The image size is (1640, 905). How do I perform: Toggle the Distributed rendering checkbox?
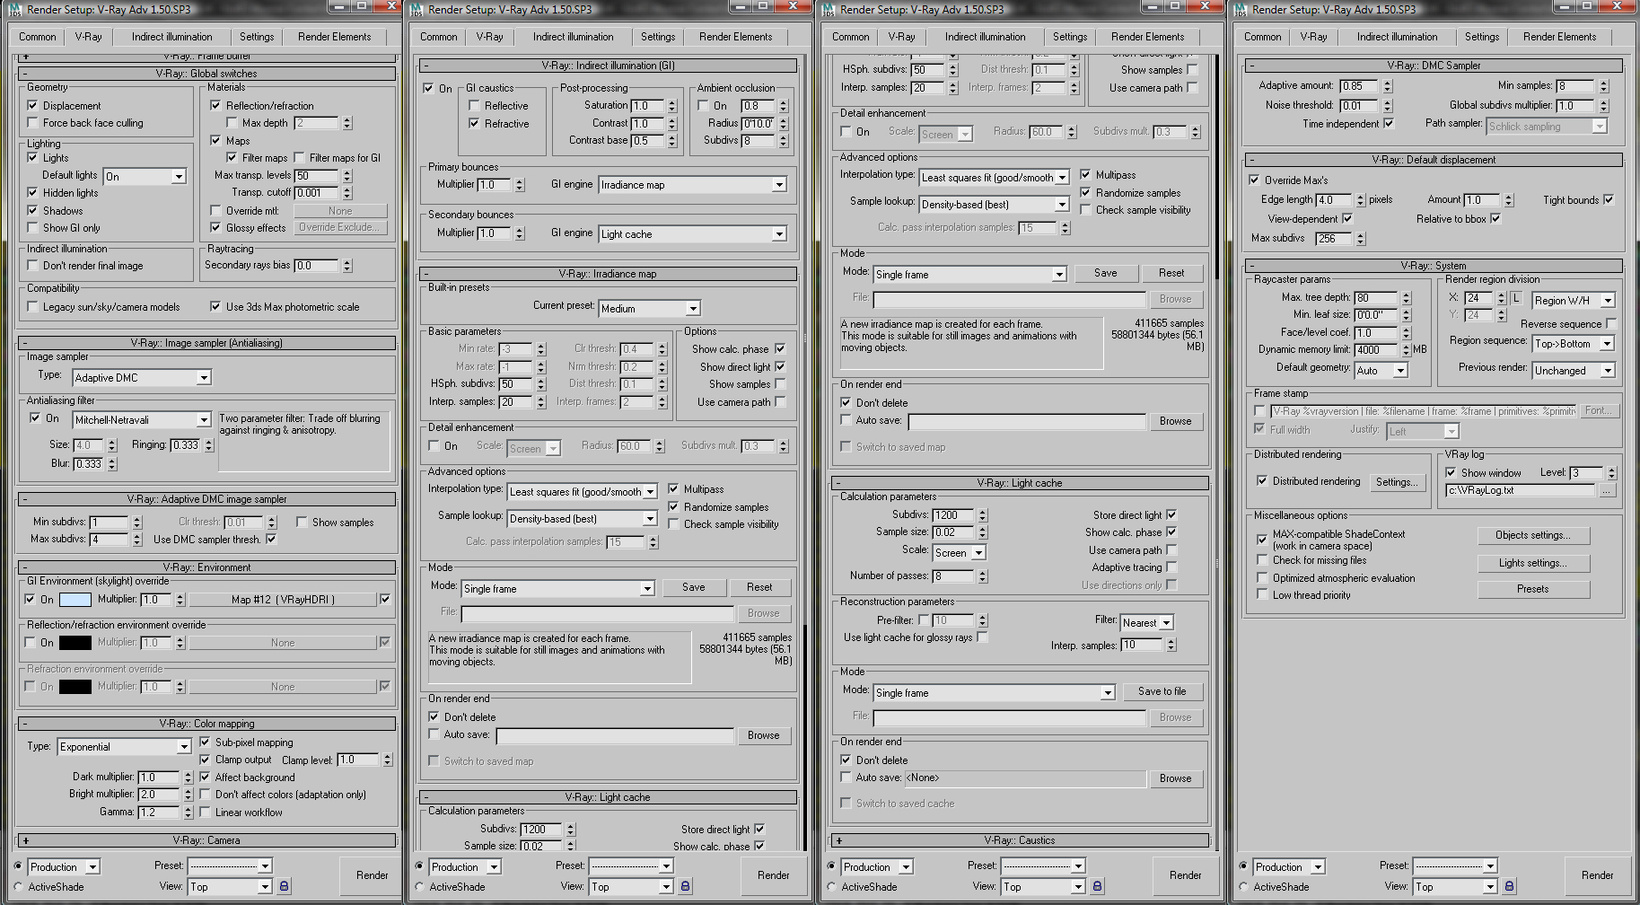click(x=1262, y=481)
